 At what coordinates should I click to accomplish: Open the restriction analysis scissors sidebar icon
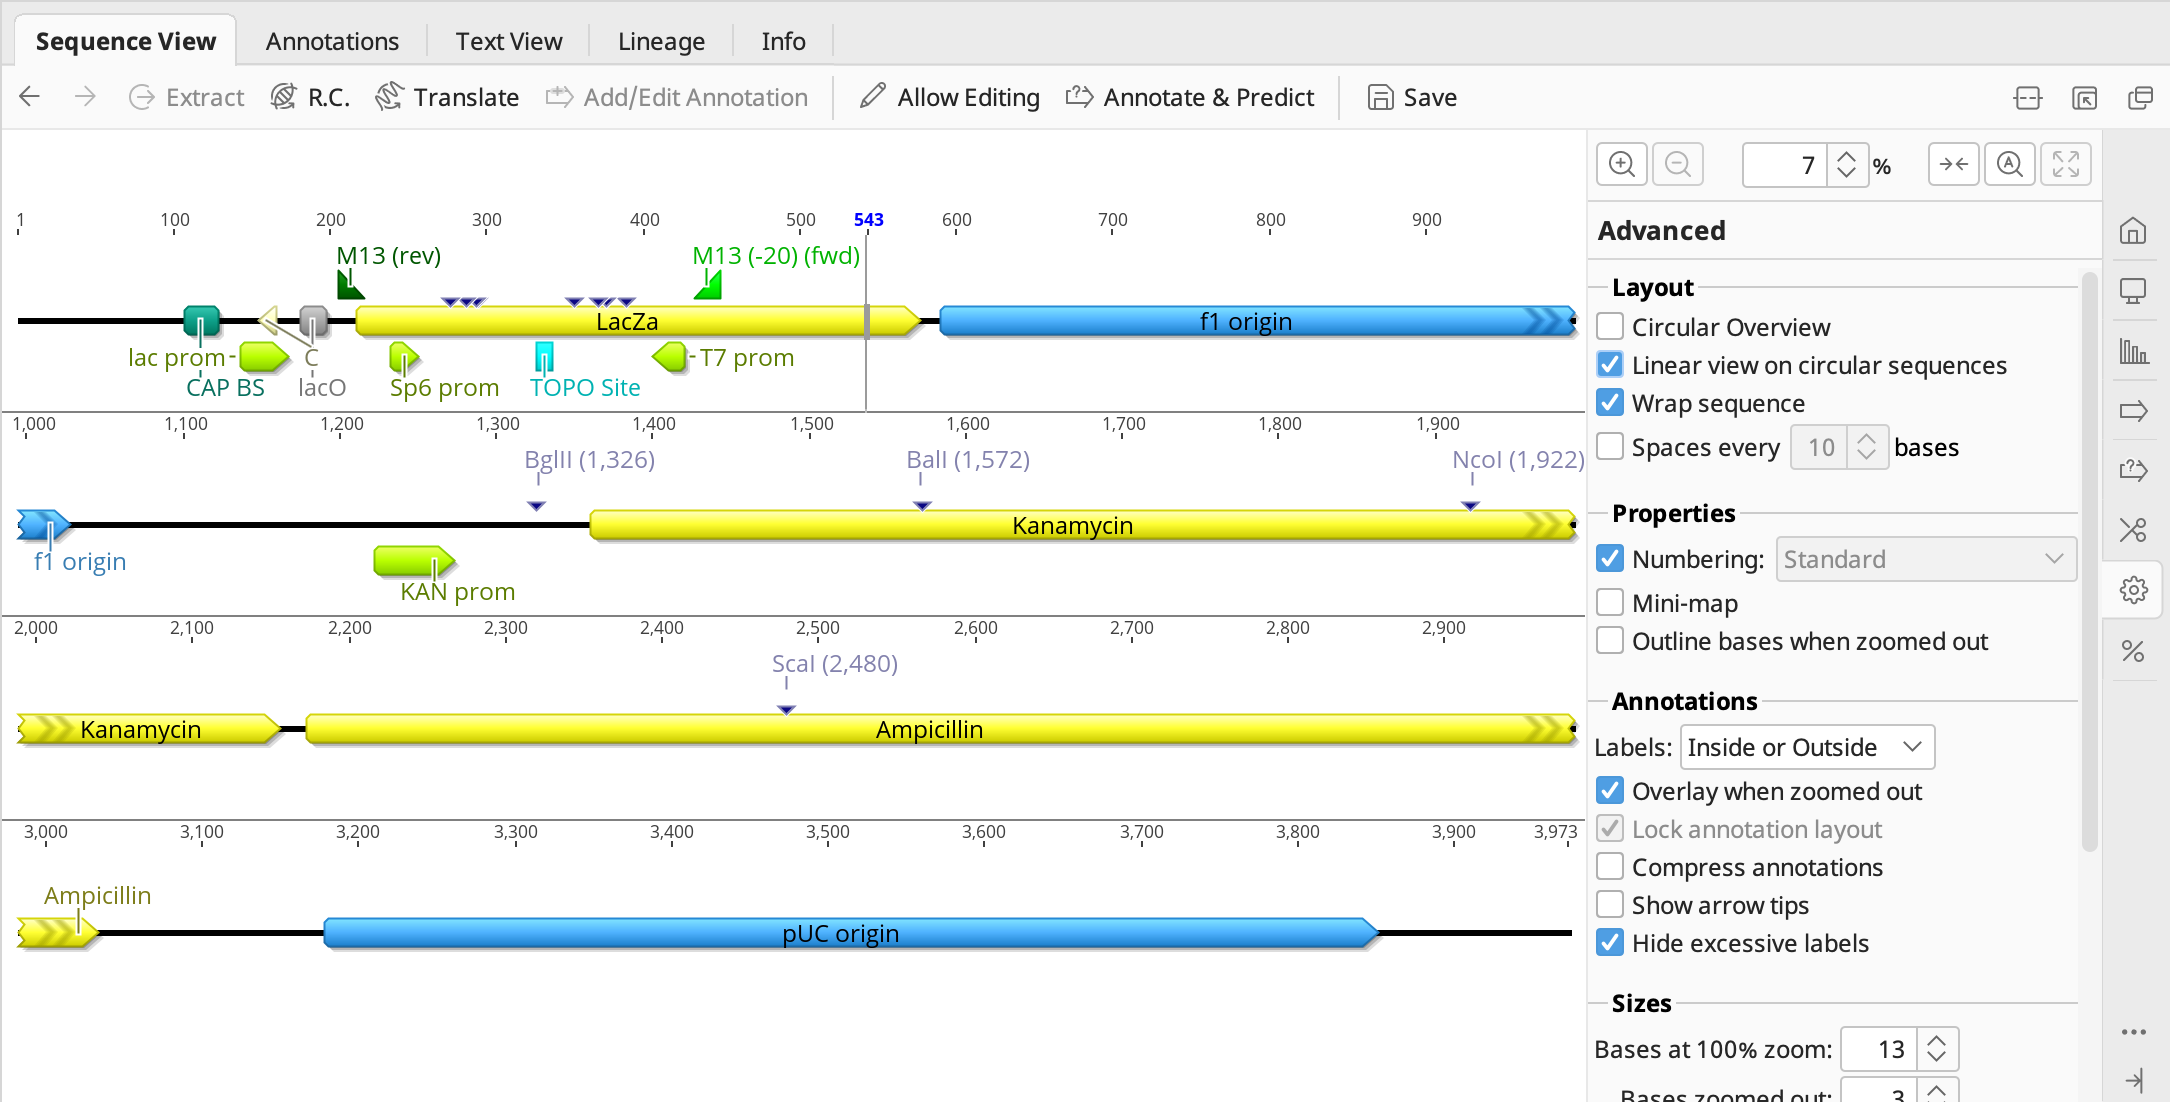tap(2133, 530)
